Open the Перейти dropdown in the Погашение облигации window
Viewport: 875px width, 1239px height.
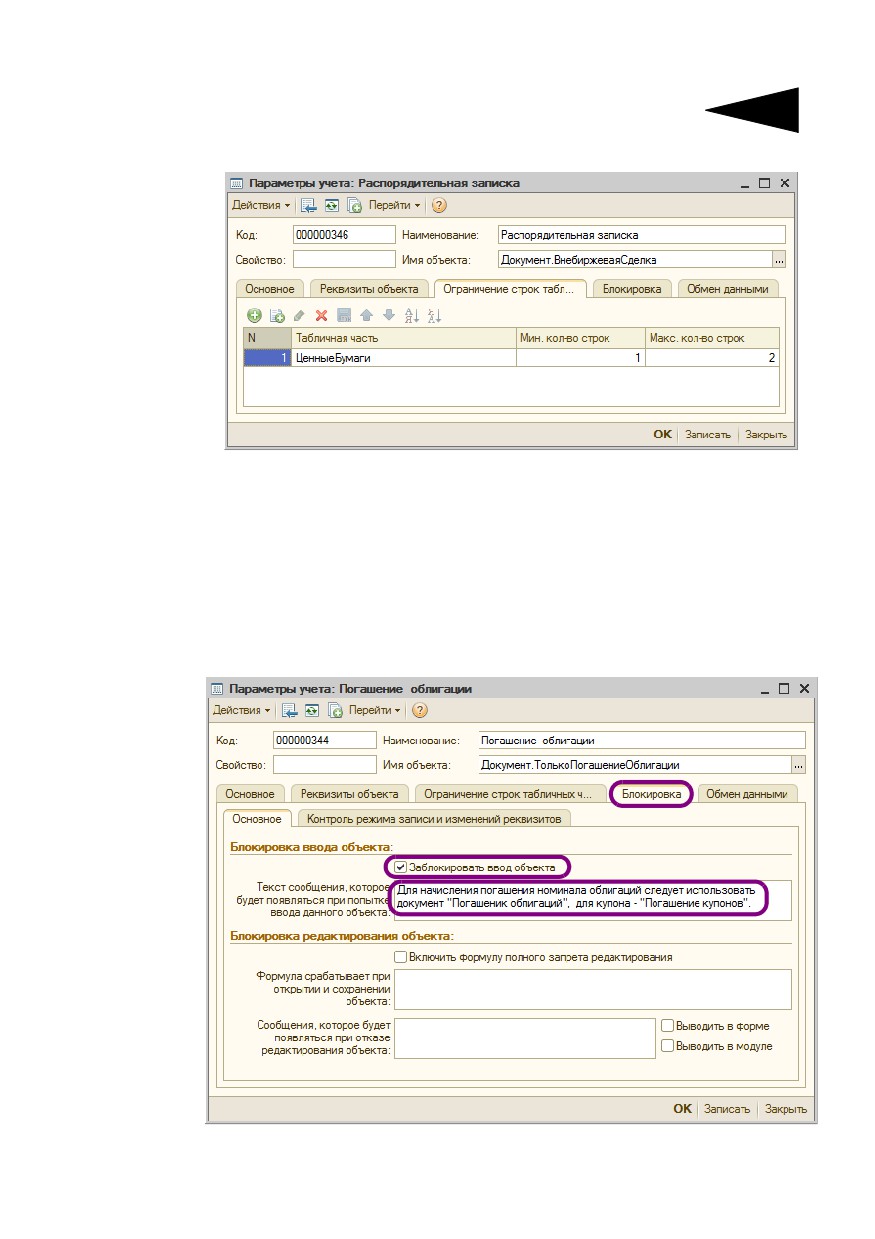pos(376,710)
